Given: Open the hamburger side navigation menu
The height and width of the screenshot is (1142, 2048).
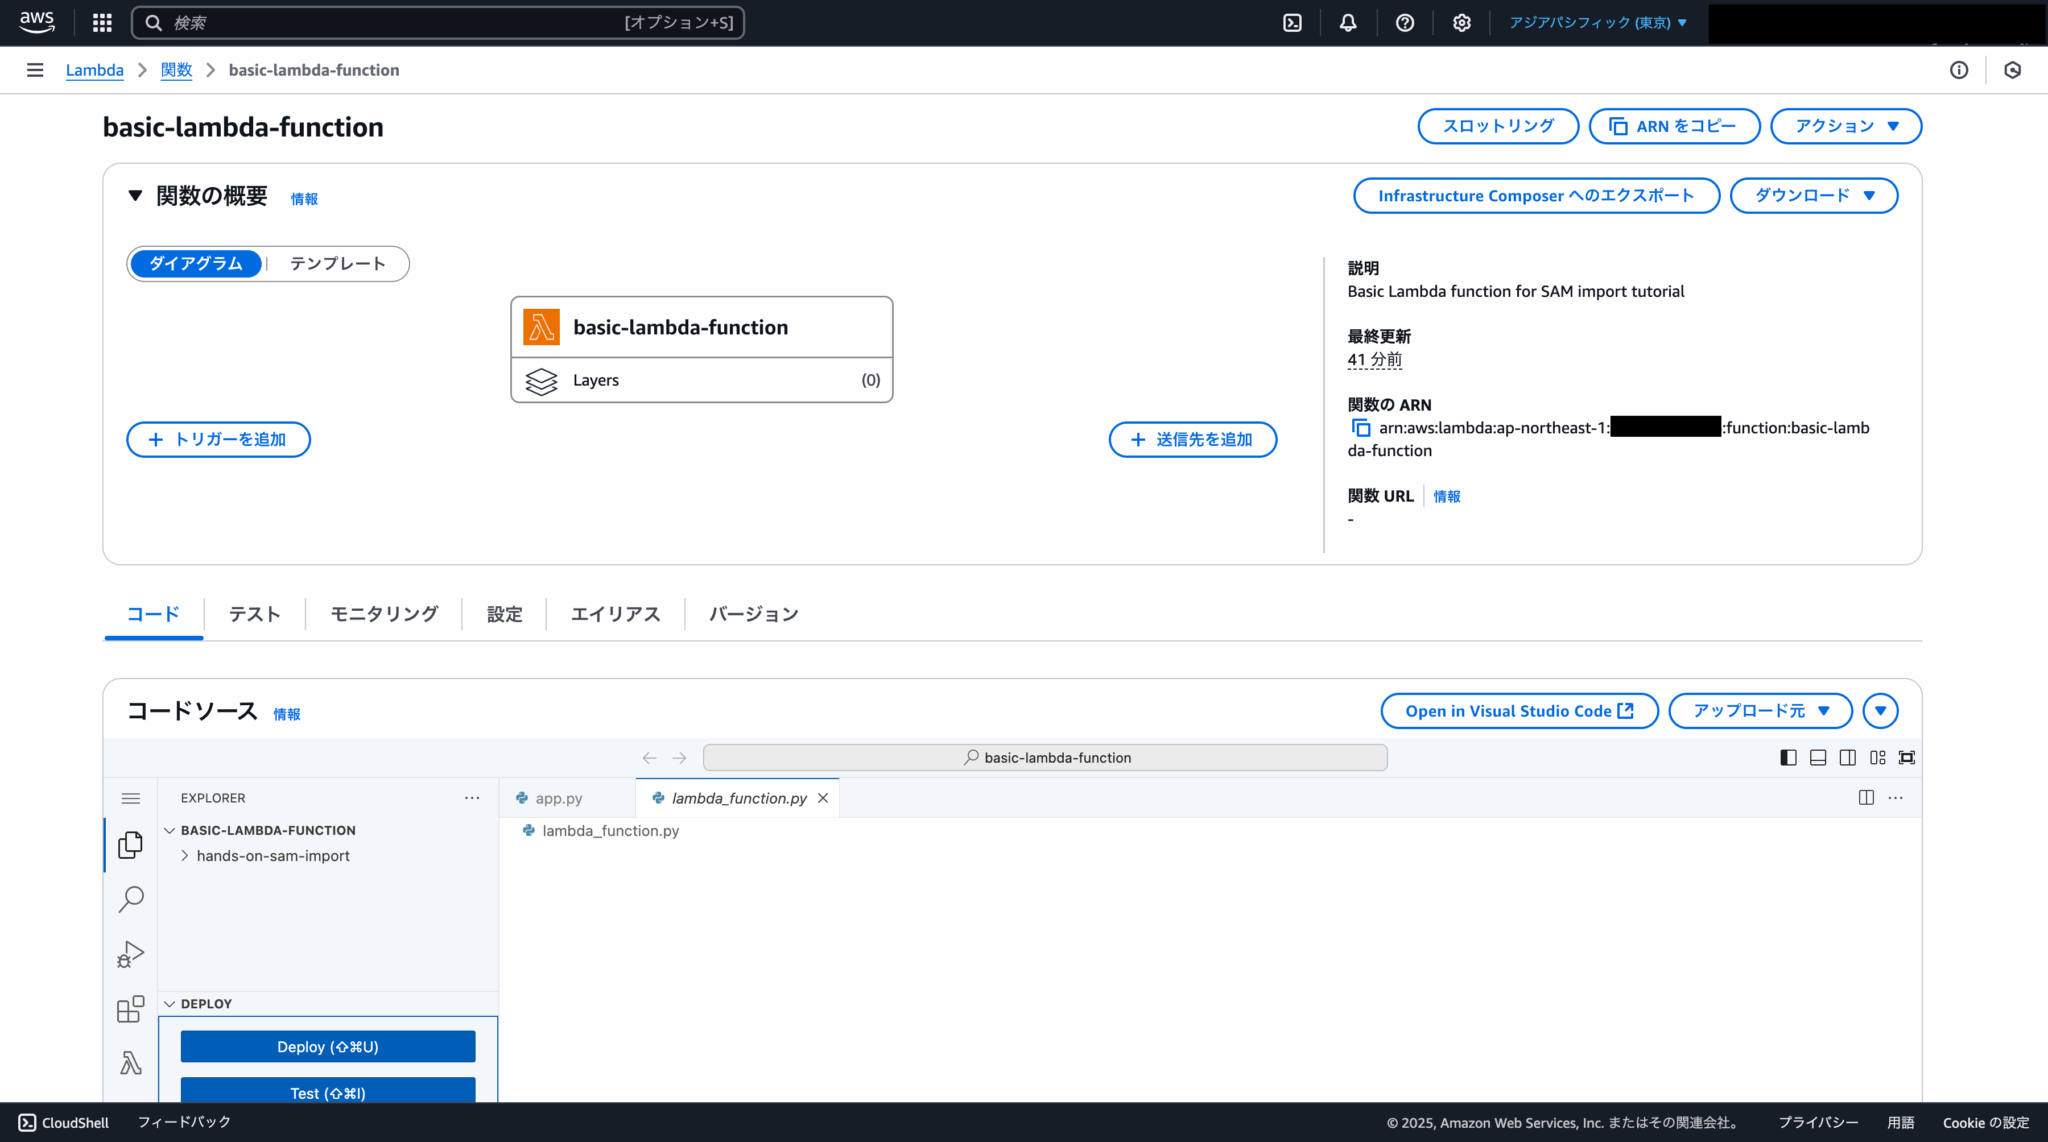Looking at the screenshot, I should point(35,70).
